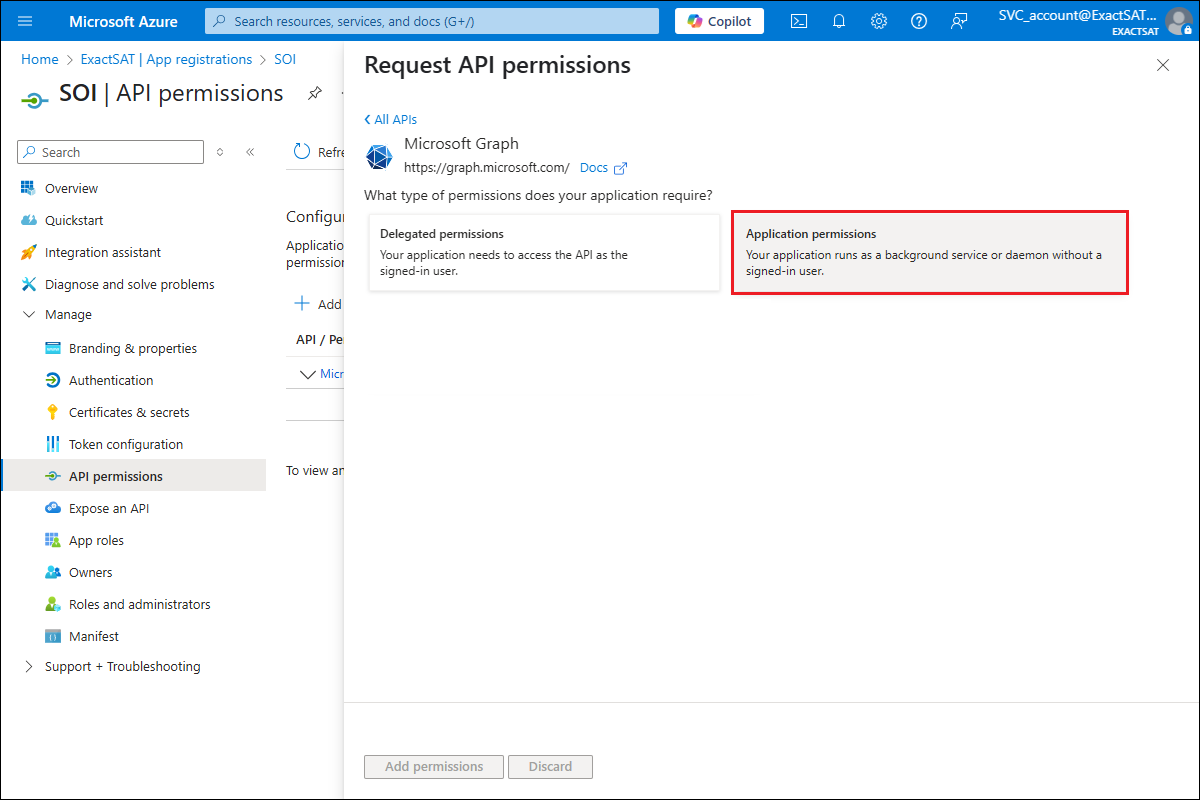
Task: Open portal settings gear
Action: 879,21
